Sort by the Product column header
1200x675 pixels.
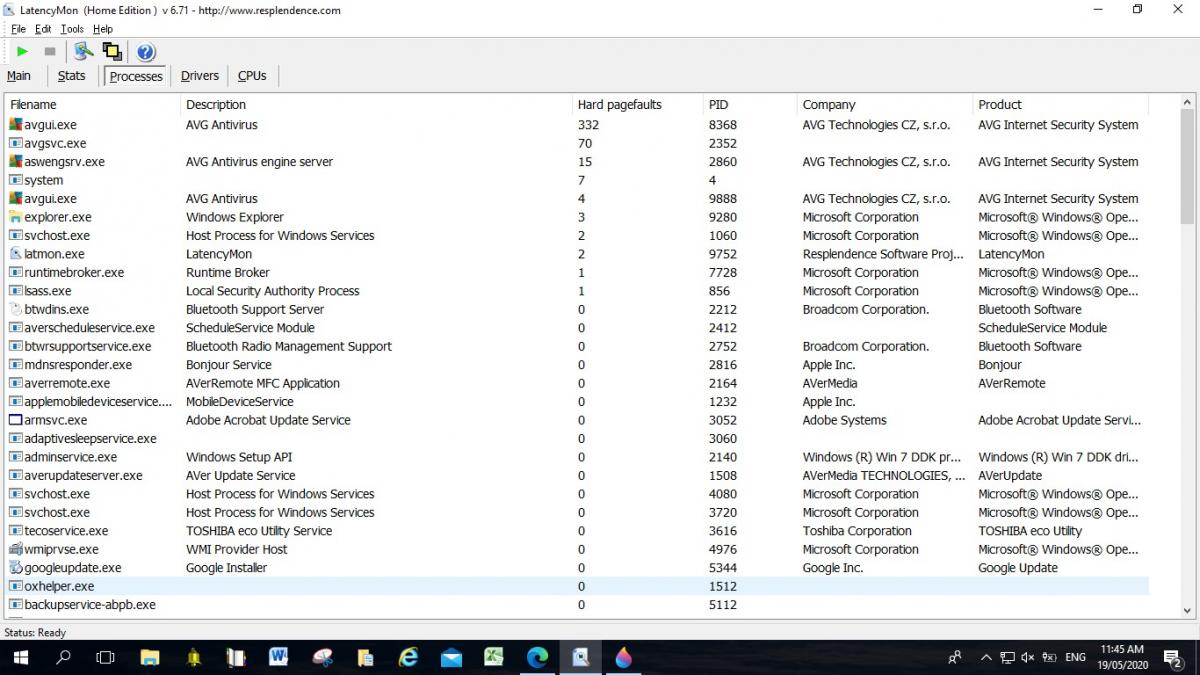click(x=1061, y=104)
